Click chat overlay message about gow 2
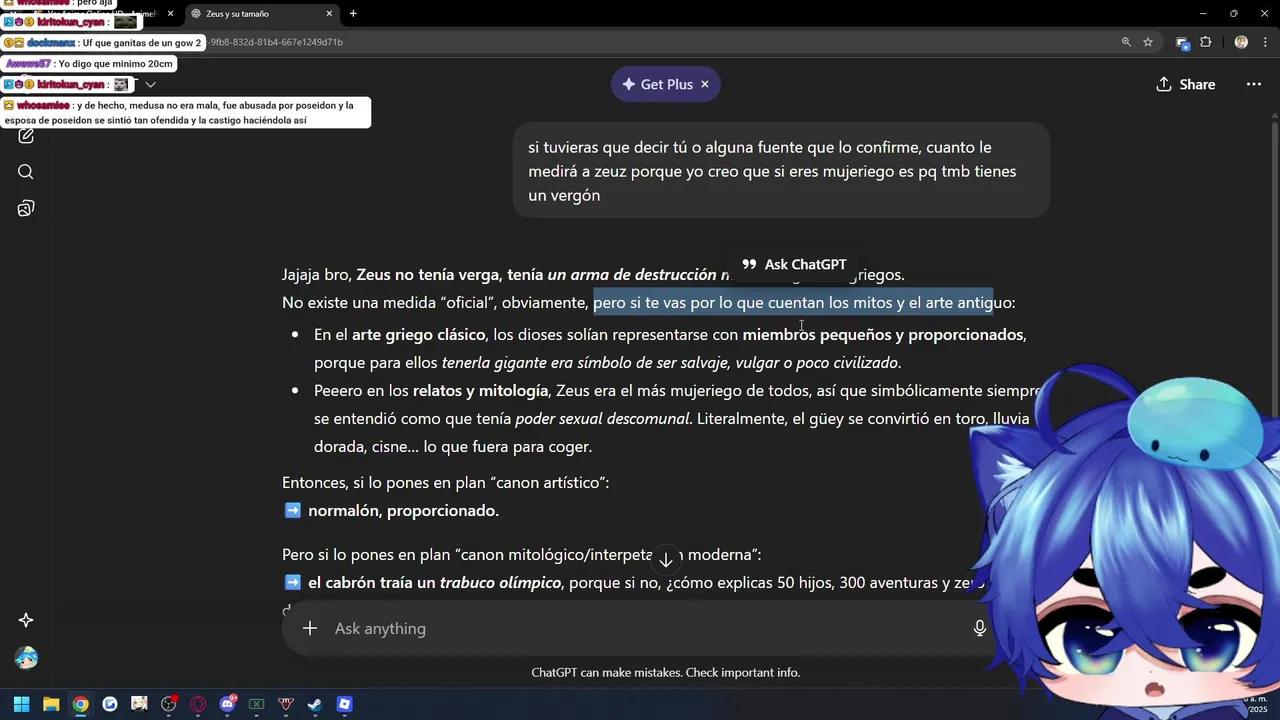The image size is (1280, 720). [103, 43]
